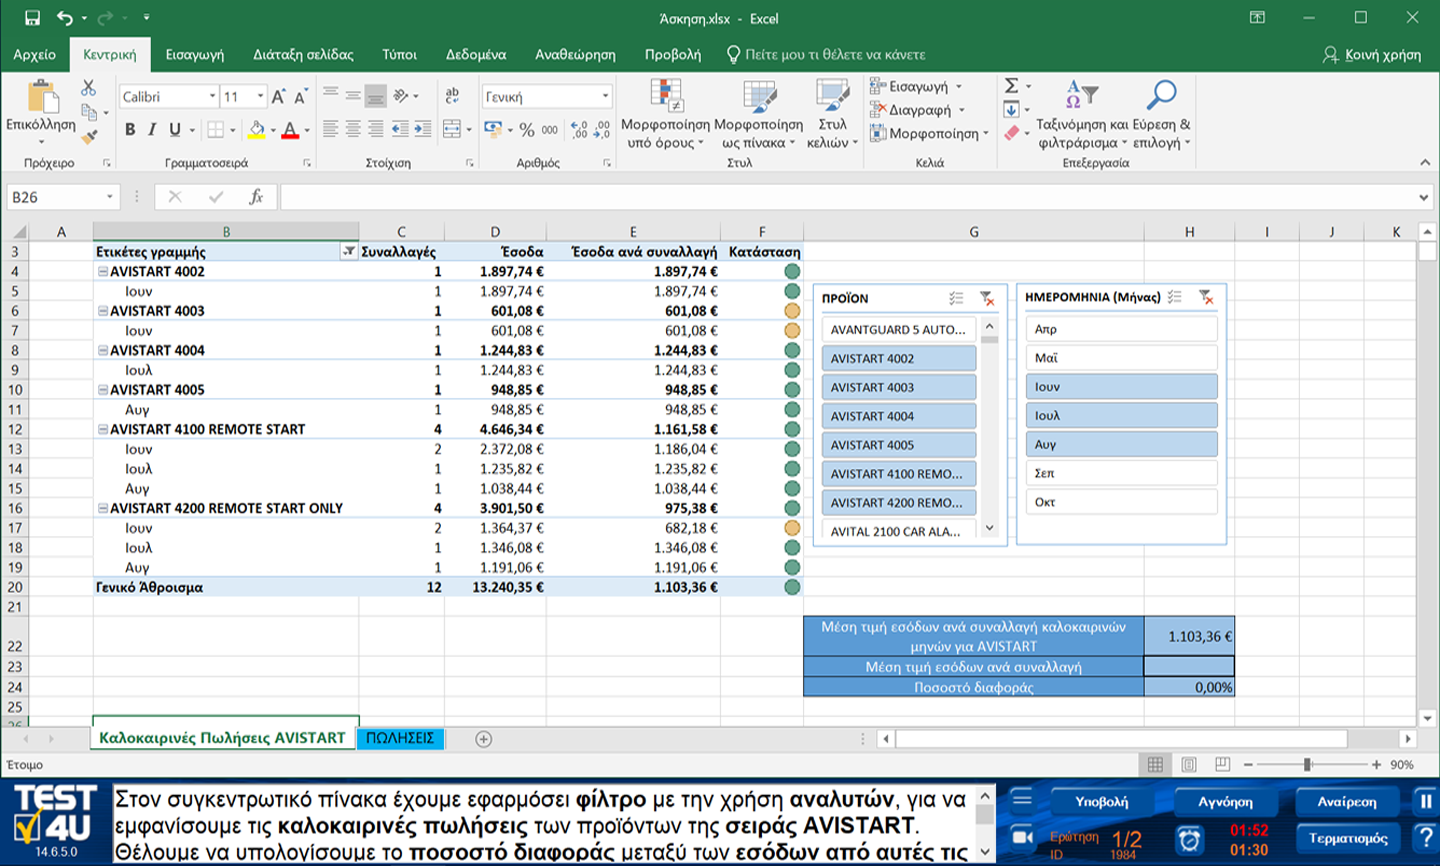
Task: Open the Εισαγωγή ribbon tab
Action: pyautogui.click(x=195, y=55)
